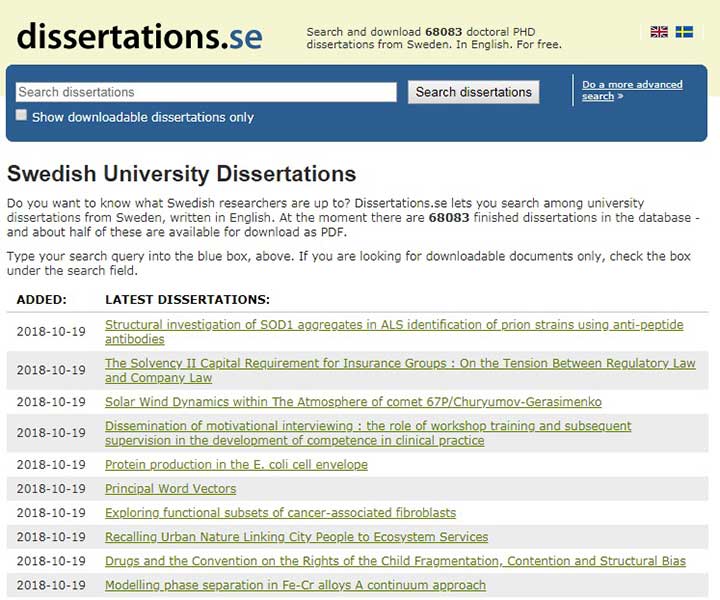
Task: Enable Show downloadable dissertations only checkbox
Action: point(21,115)
